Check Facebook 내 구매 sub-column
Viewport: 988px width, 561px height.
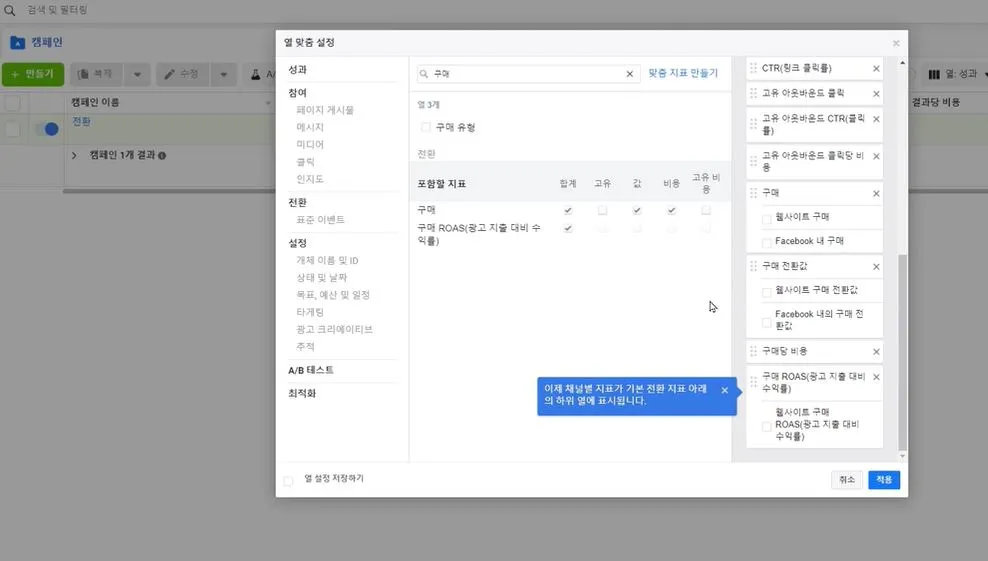coord(767,243)
